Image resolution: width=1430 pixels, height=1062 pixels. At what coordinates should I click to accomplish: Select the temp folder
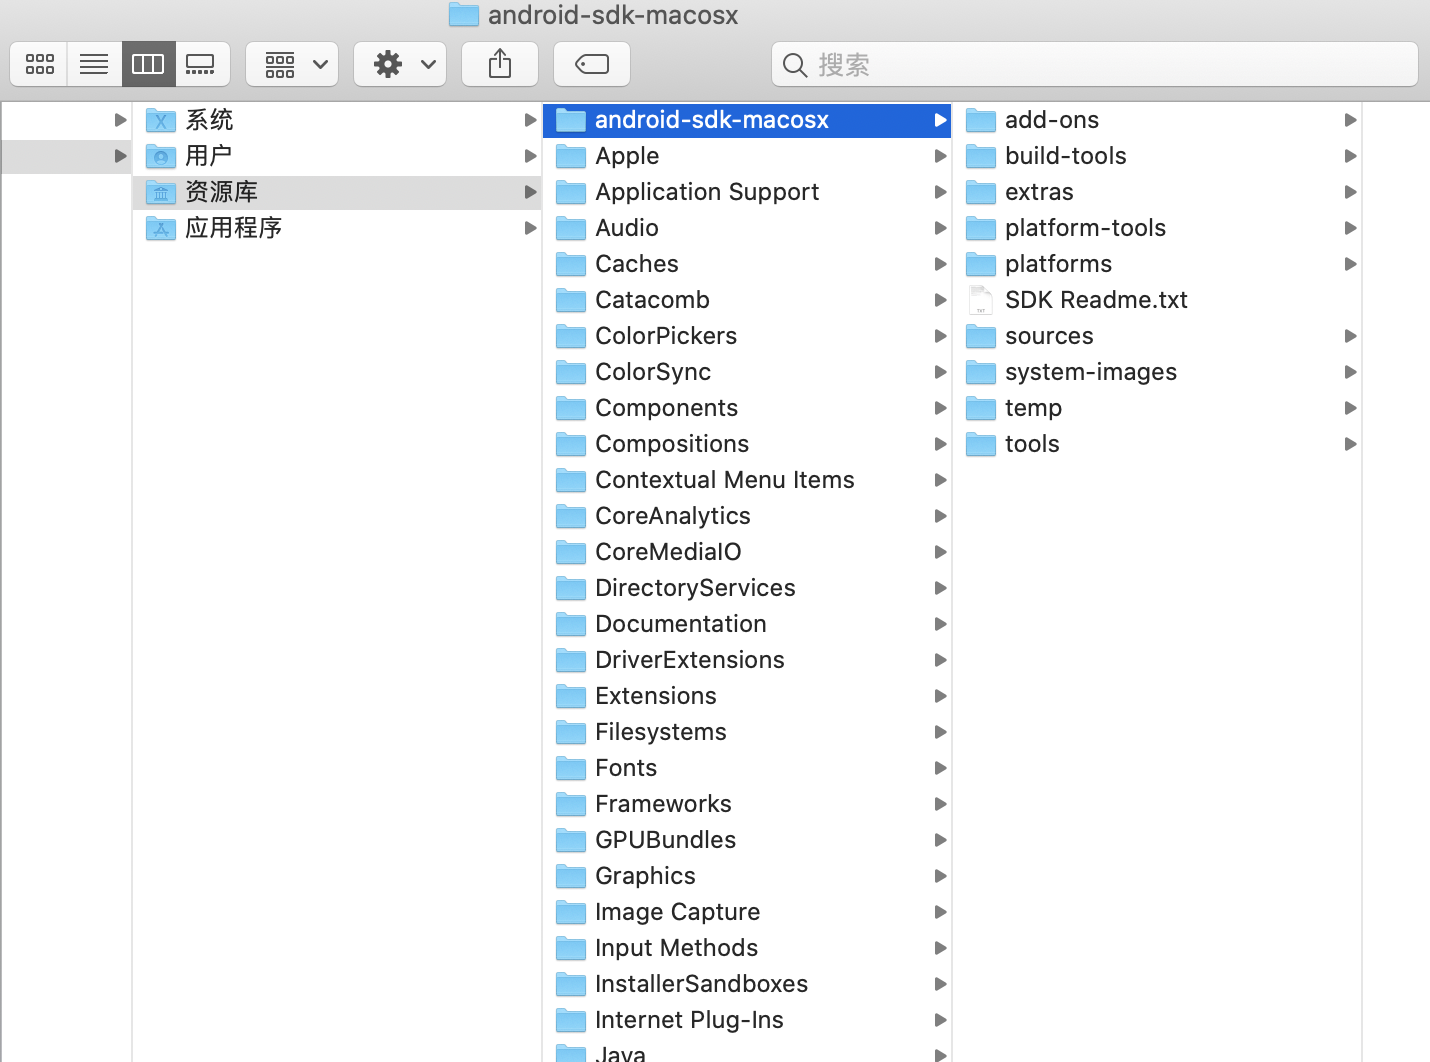click(x=1157, y=408)
